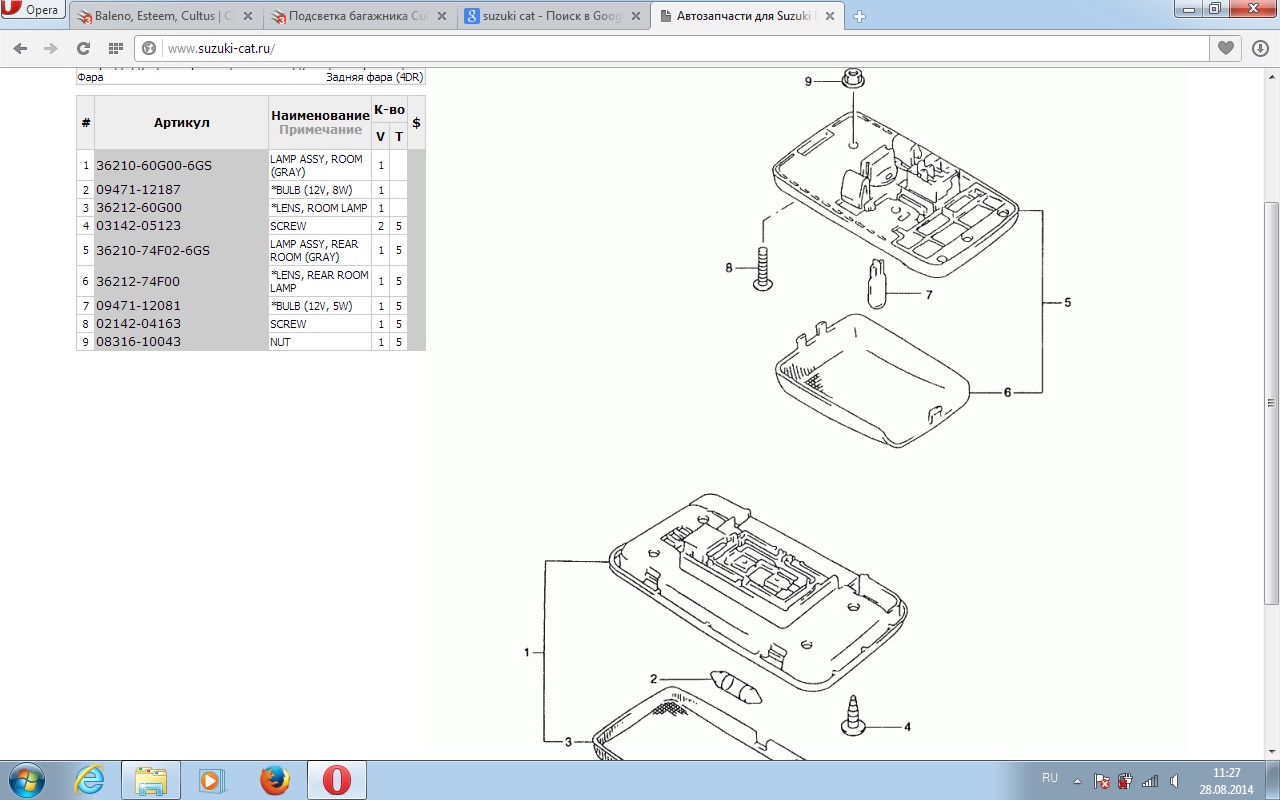Select the 'Автозапчасти для Suzuki' tab
Screen dimensions: 1280x800
pos(747,16)
